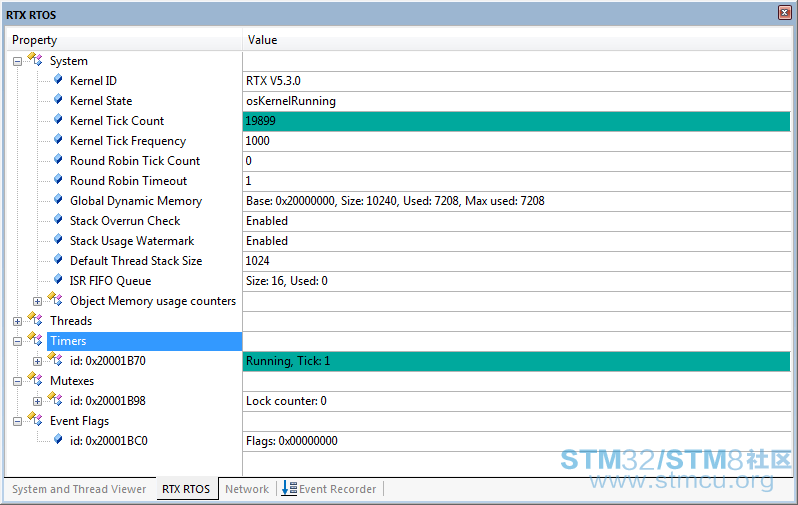The height and width of the screenshot is (505, 798).
Task: Click the 'Flags: 0x00000000' value
Action: (x=292, y=441)
